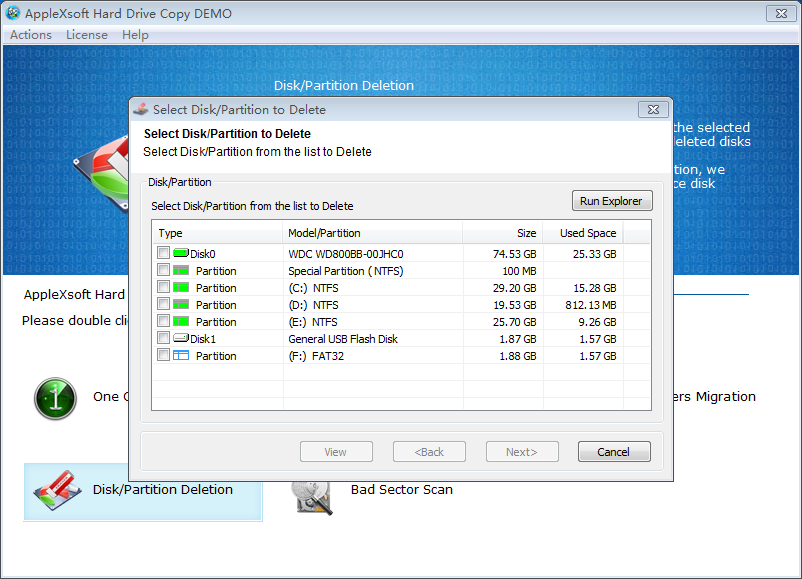Click the white Disk1 drive icon

point(181,338)
